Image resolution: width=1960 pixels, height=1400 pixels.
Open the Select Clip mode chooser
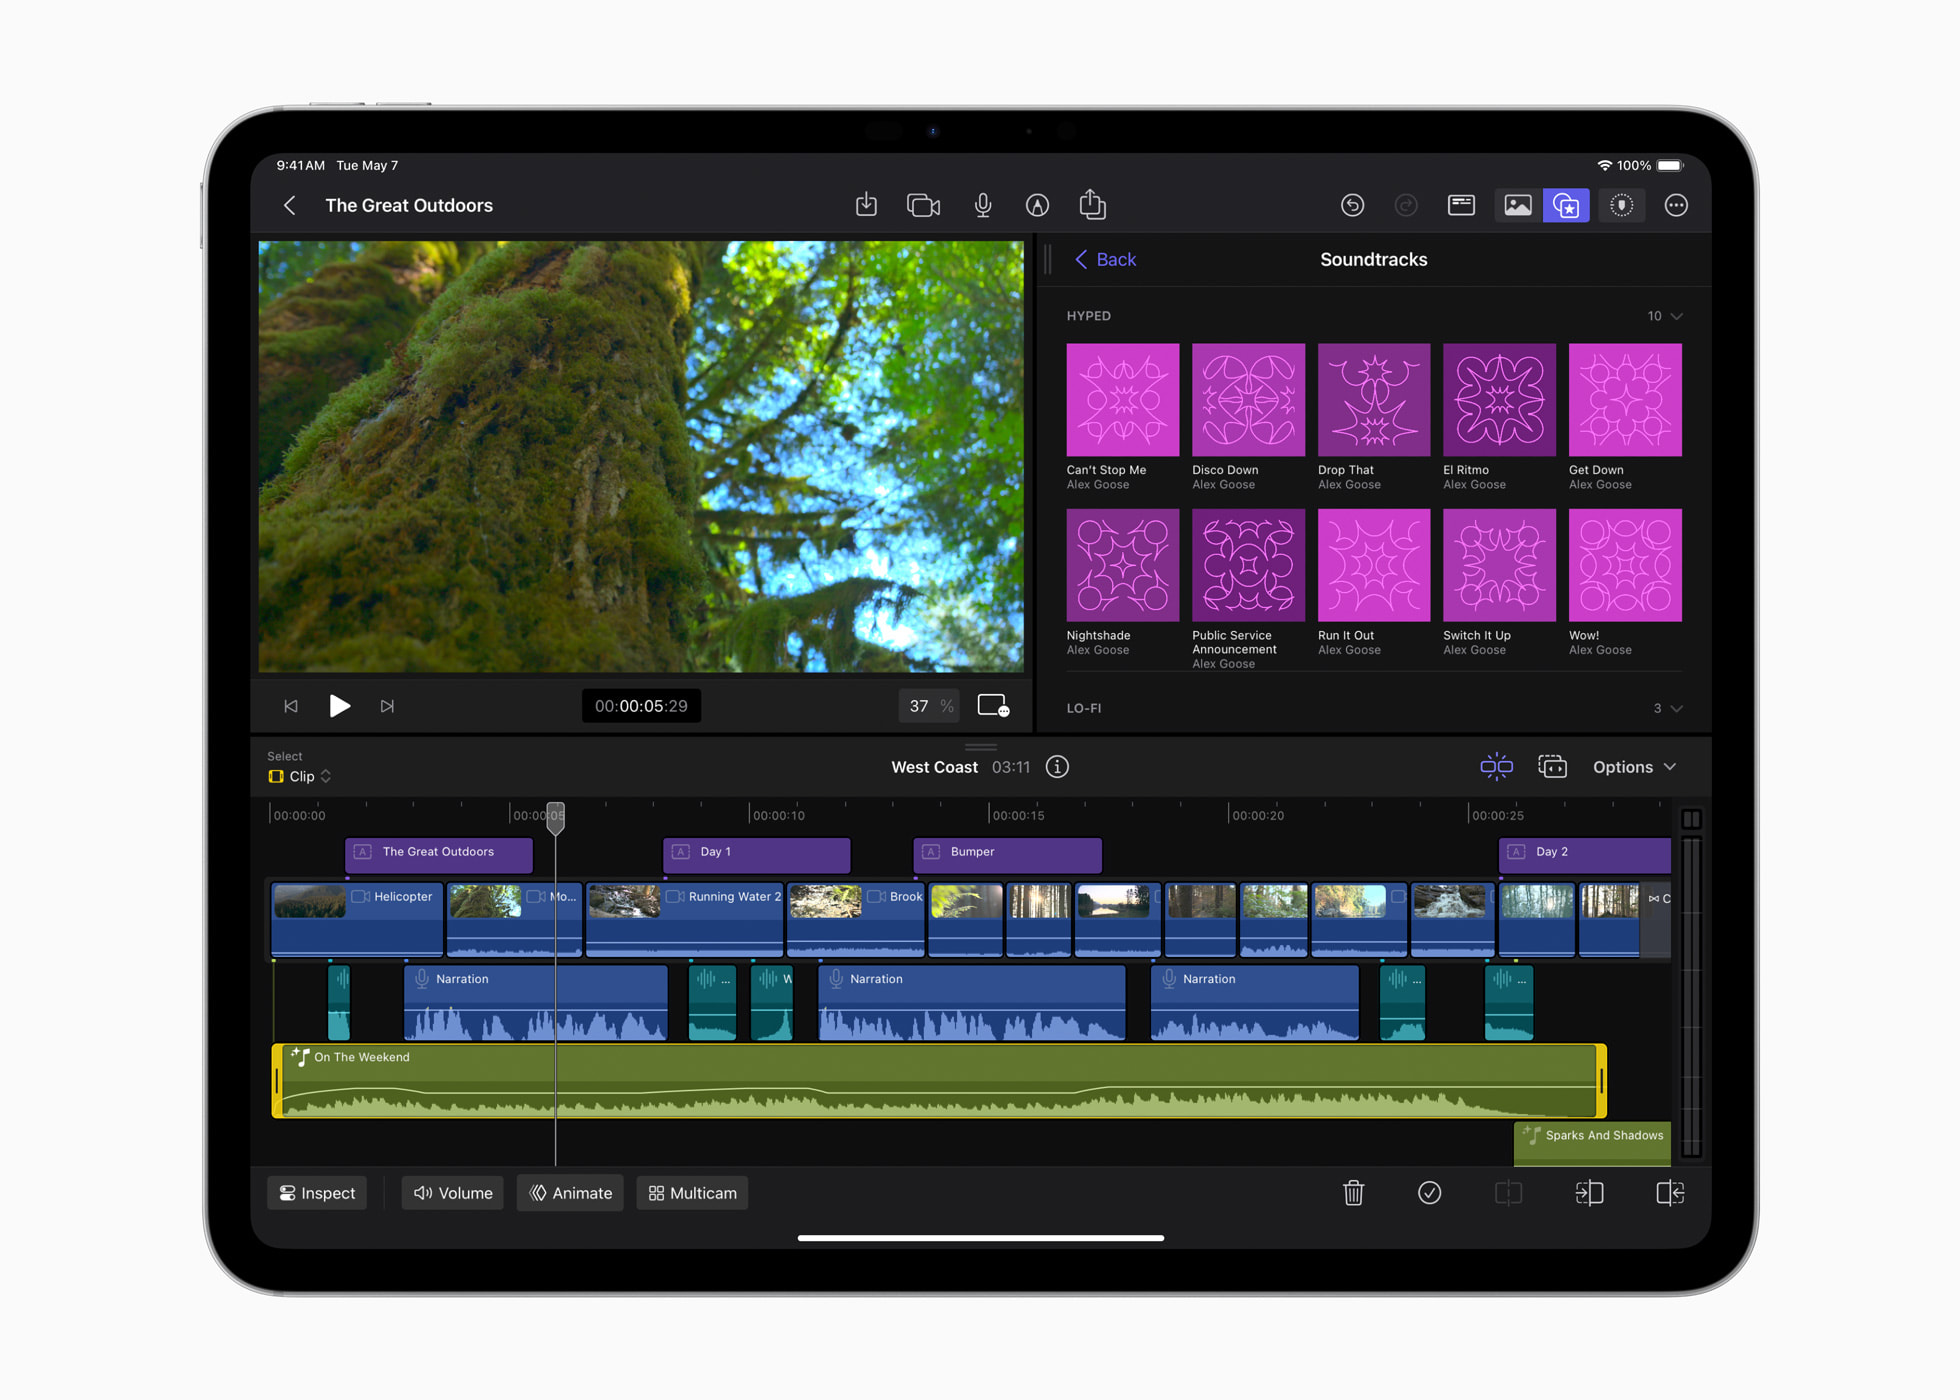pyautogui.click(x=298, y=776)
